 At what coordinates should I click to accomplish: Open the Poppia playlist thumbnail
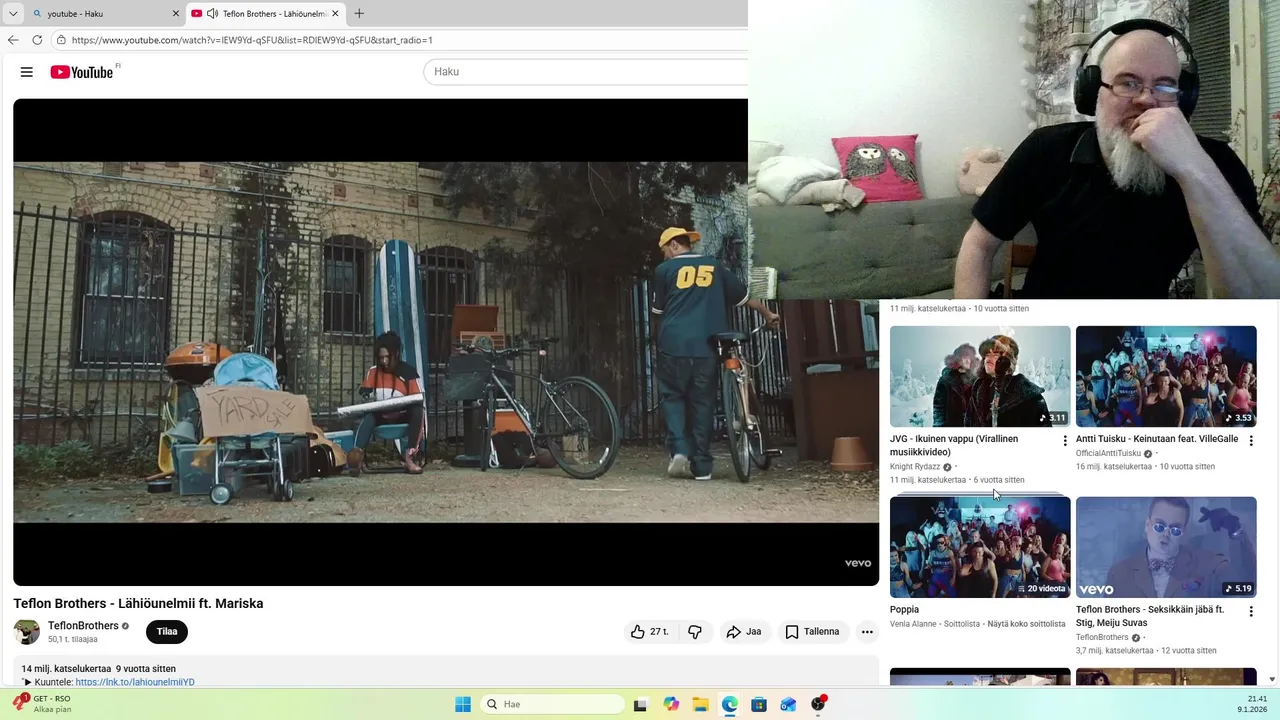(980, 547)
